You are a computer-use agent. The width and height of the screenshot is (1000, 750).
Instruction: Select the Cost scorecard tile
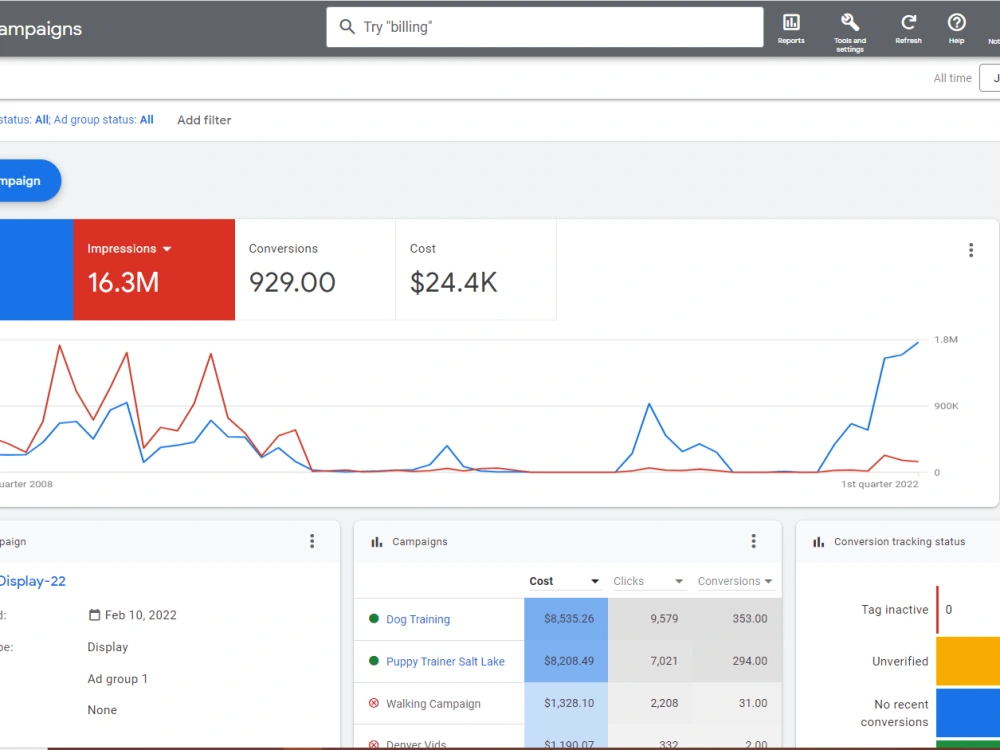476,270
